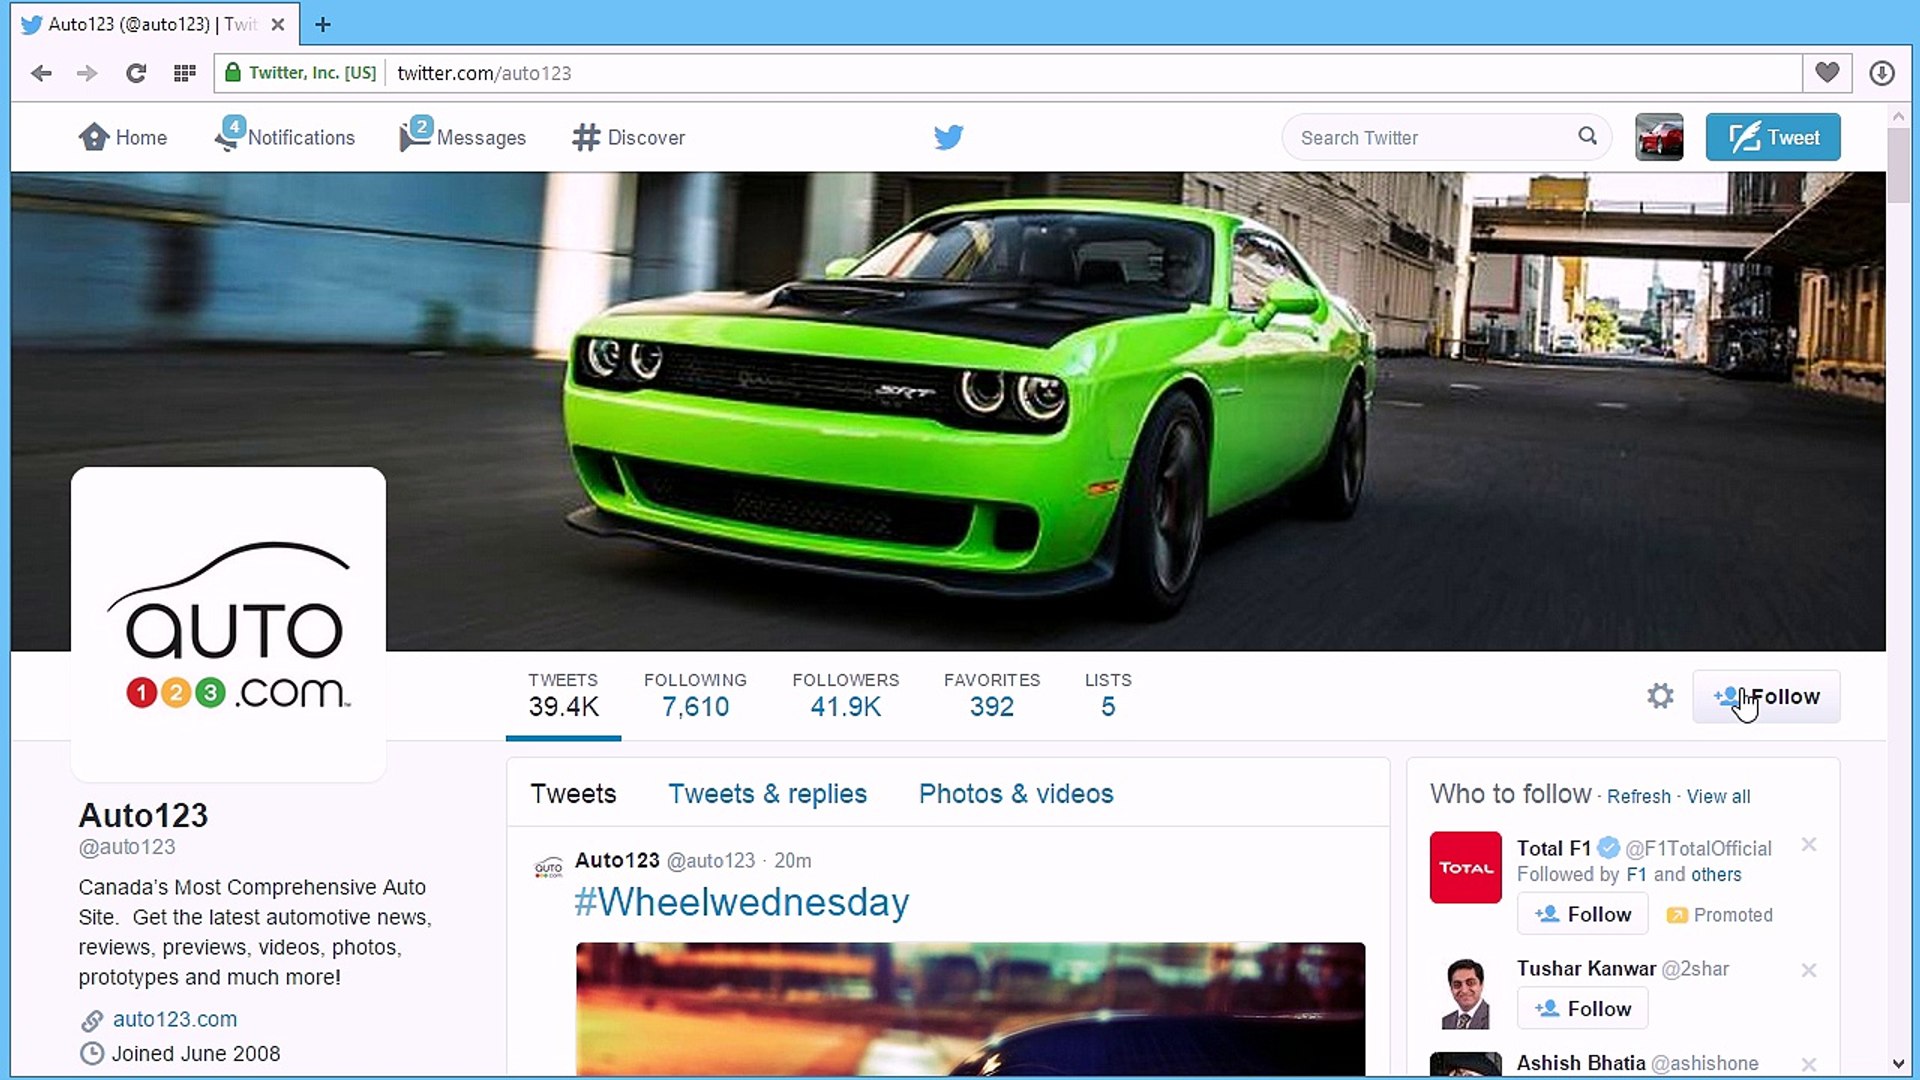
Task: Open the Home timeline
Action: coord(123,137)
